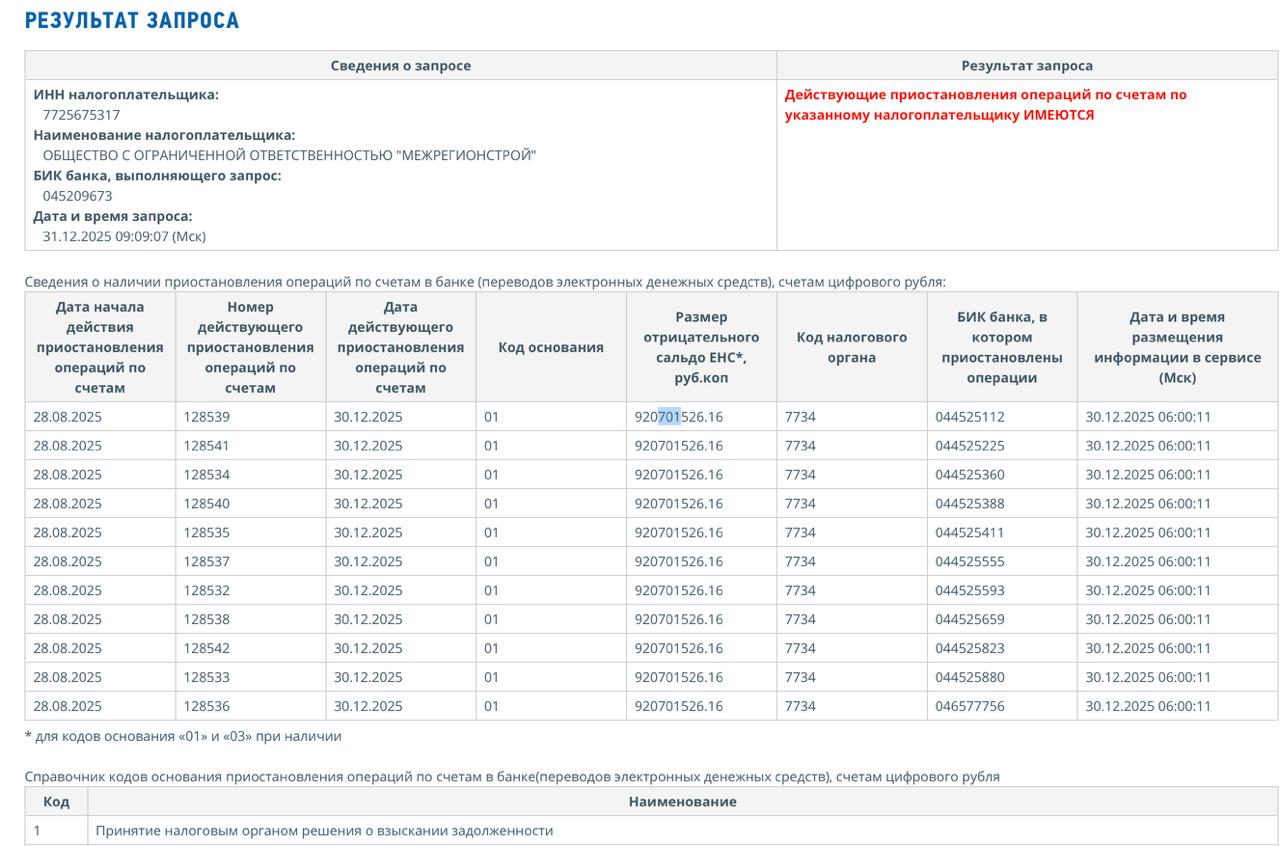Click the "Код налогового органа" column header
This screenshot has height=846, width=1280.
(851, 347)
